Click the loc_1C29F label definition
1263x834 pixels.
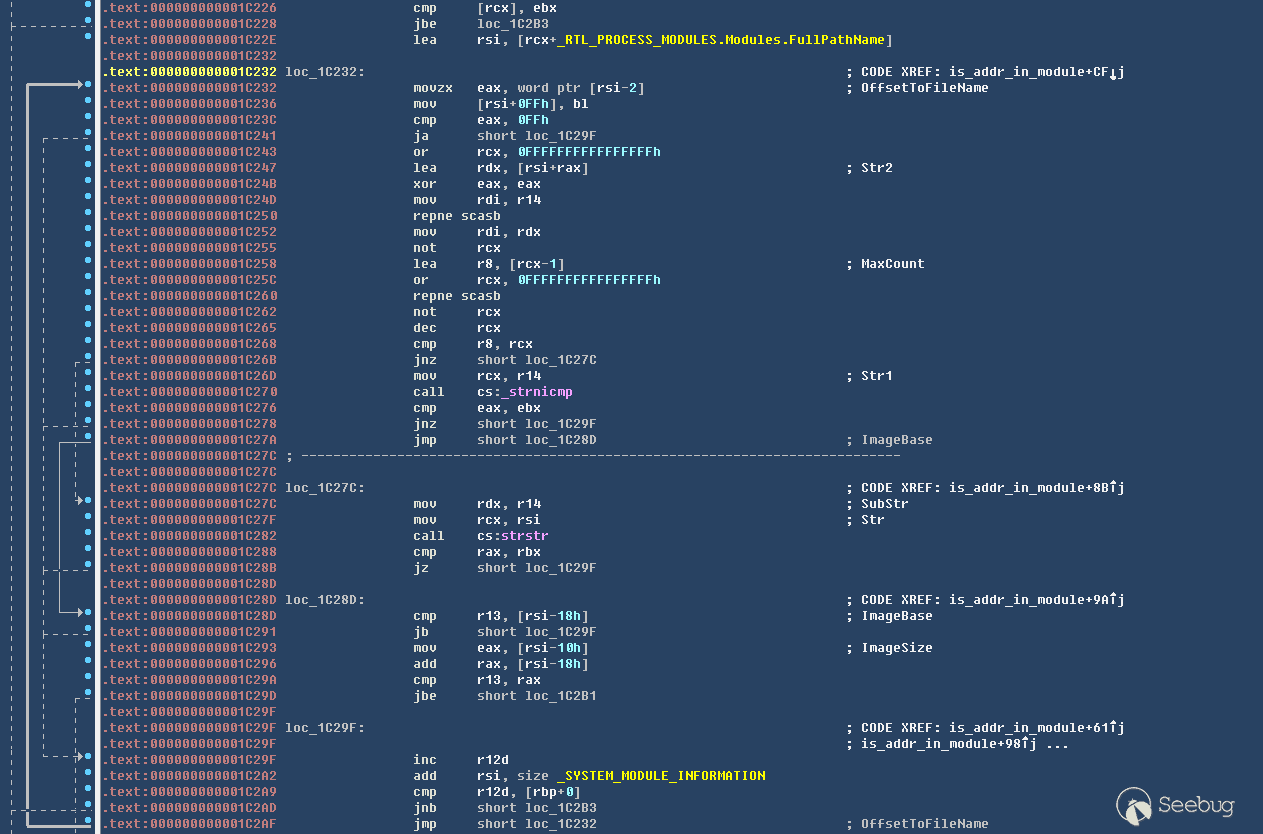coord(325,728)
